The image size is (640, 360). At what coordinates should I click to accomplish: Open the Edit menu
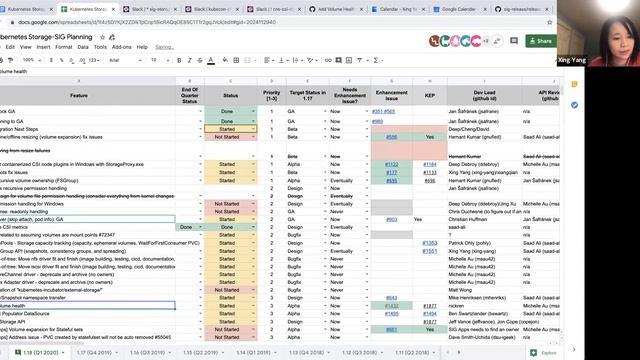click(10, 47)
